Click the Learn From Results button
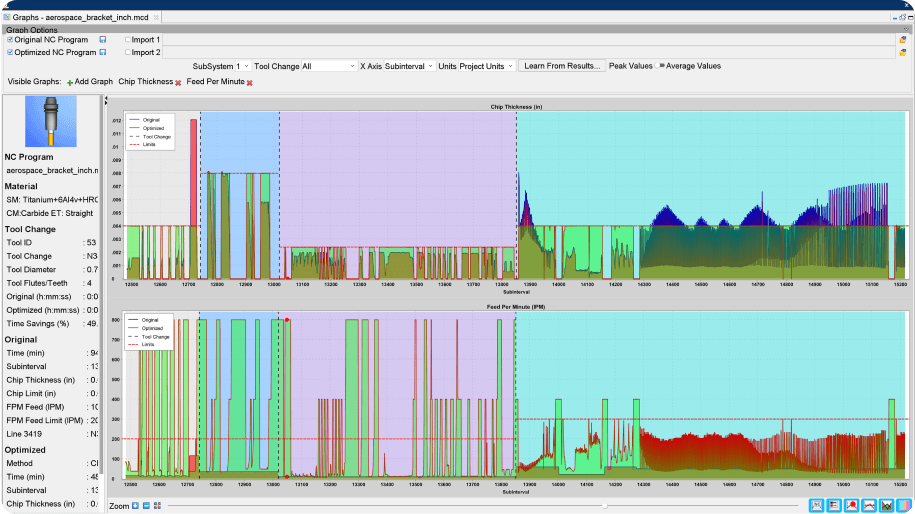This screenshot has width=915, height=514. point(562,66)
